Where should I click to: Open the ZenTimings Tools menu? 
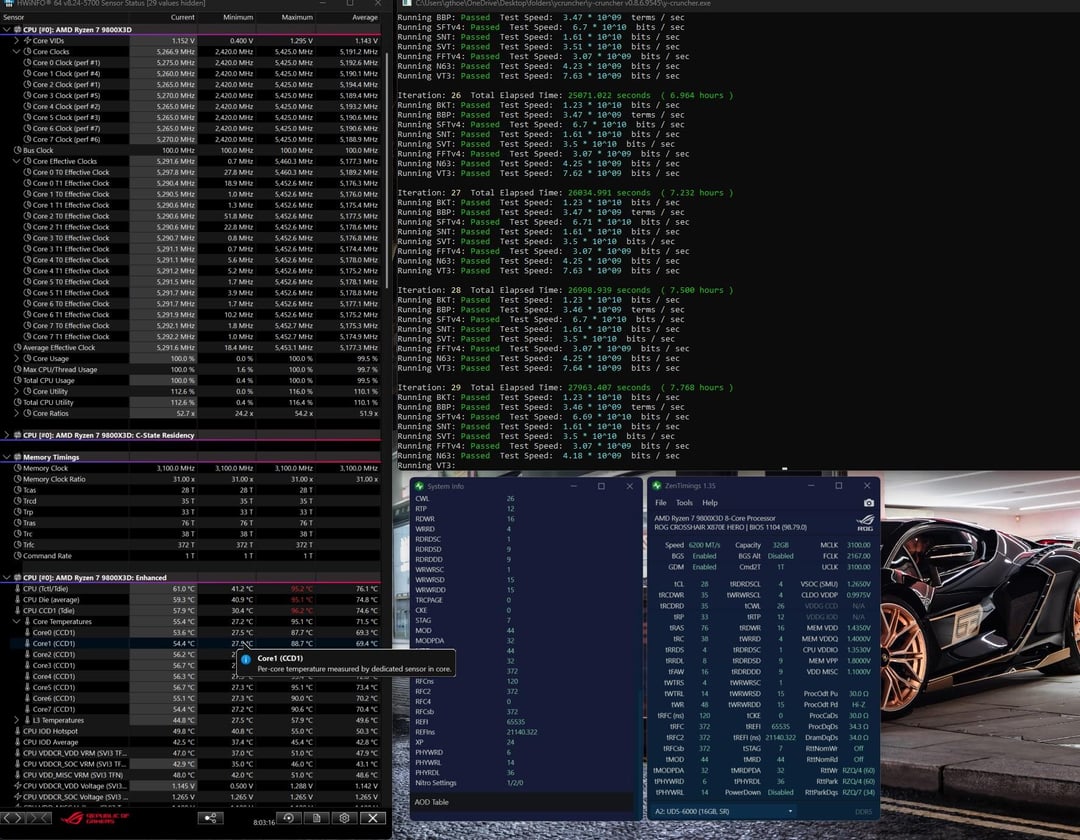pyautogui.click(x=684, y=503)
